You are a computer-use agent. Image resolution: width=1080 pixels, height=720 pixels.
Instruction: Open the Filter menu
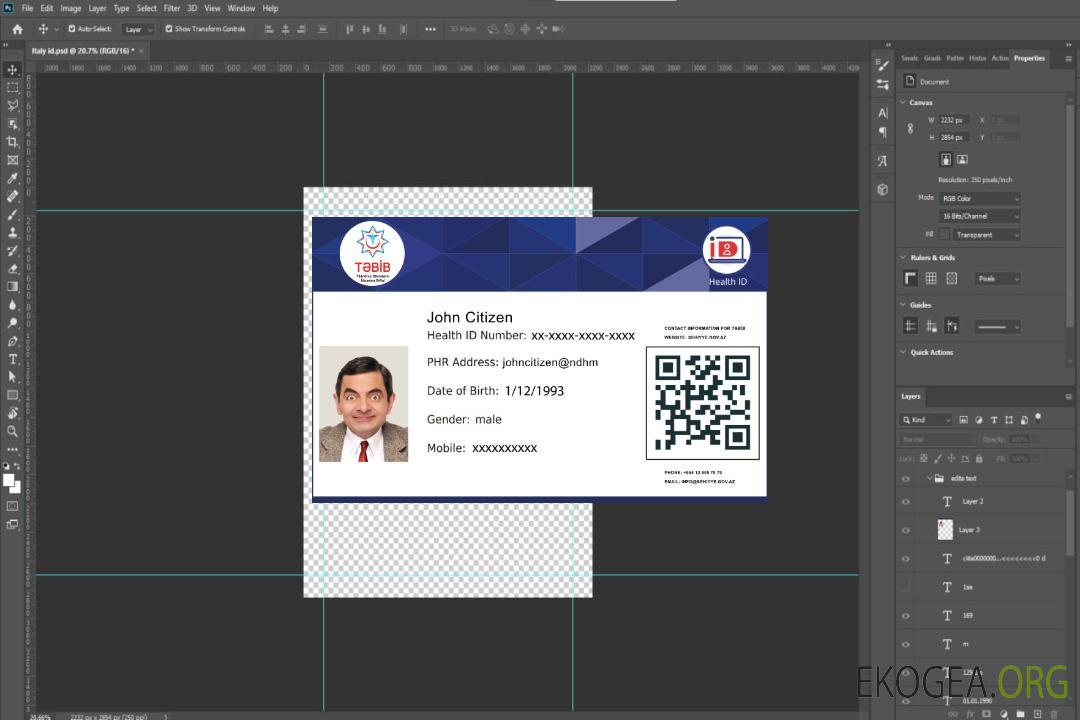pos(172,8)
